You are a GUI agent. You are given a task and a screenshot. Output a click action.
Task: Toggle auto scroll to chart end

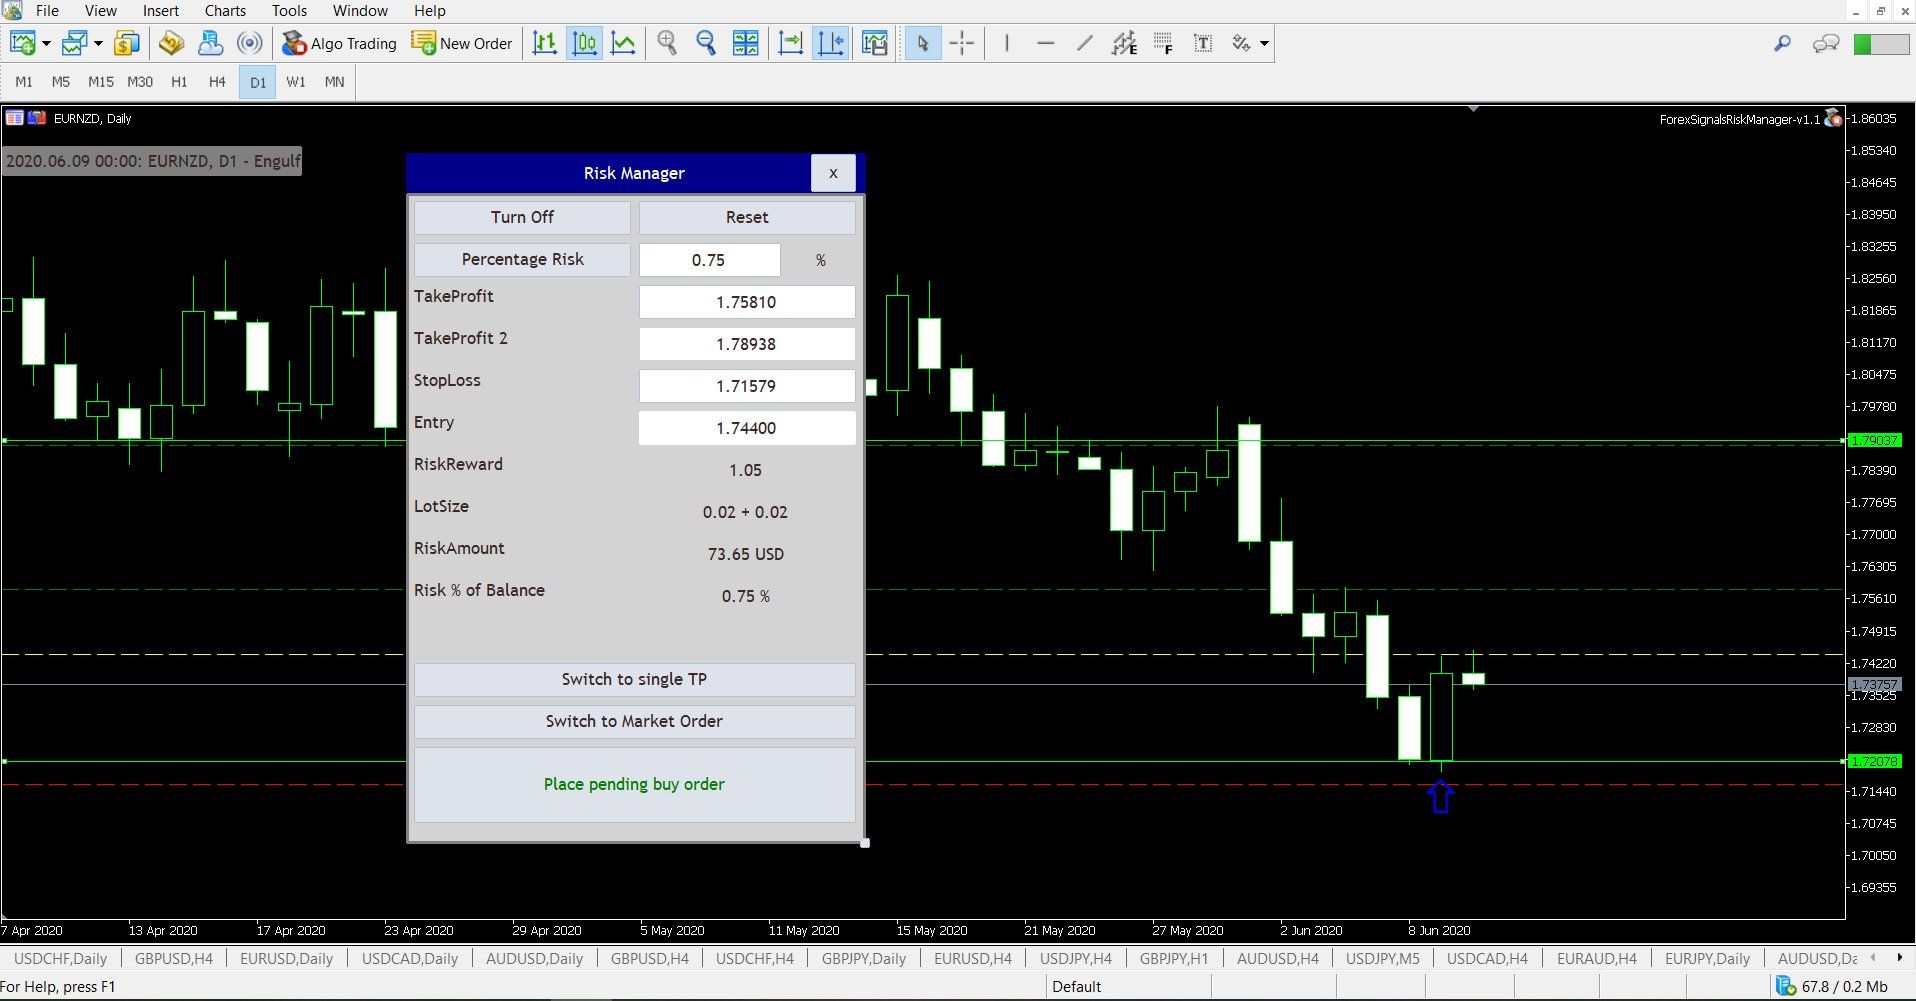791,43
